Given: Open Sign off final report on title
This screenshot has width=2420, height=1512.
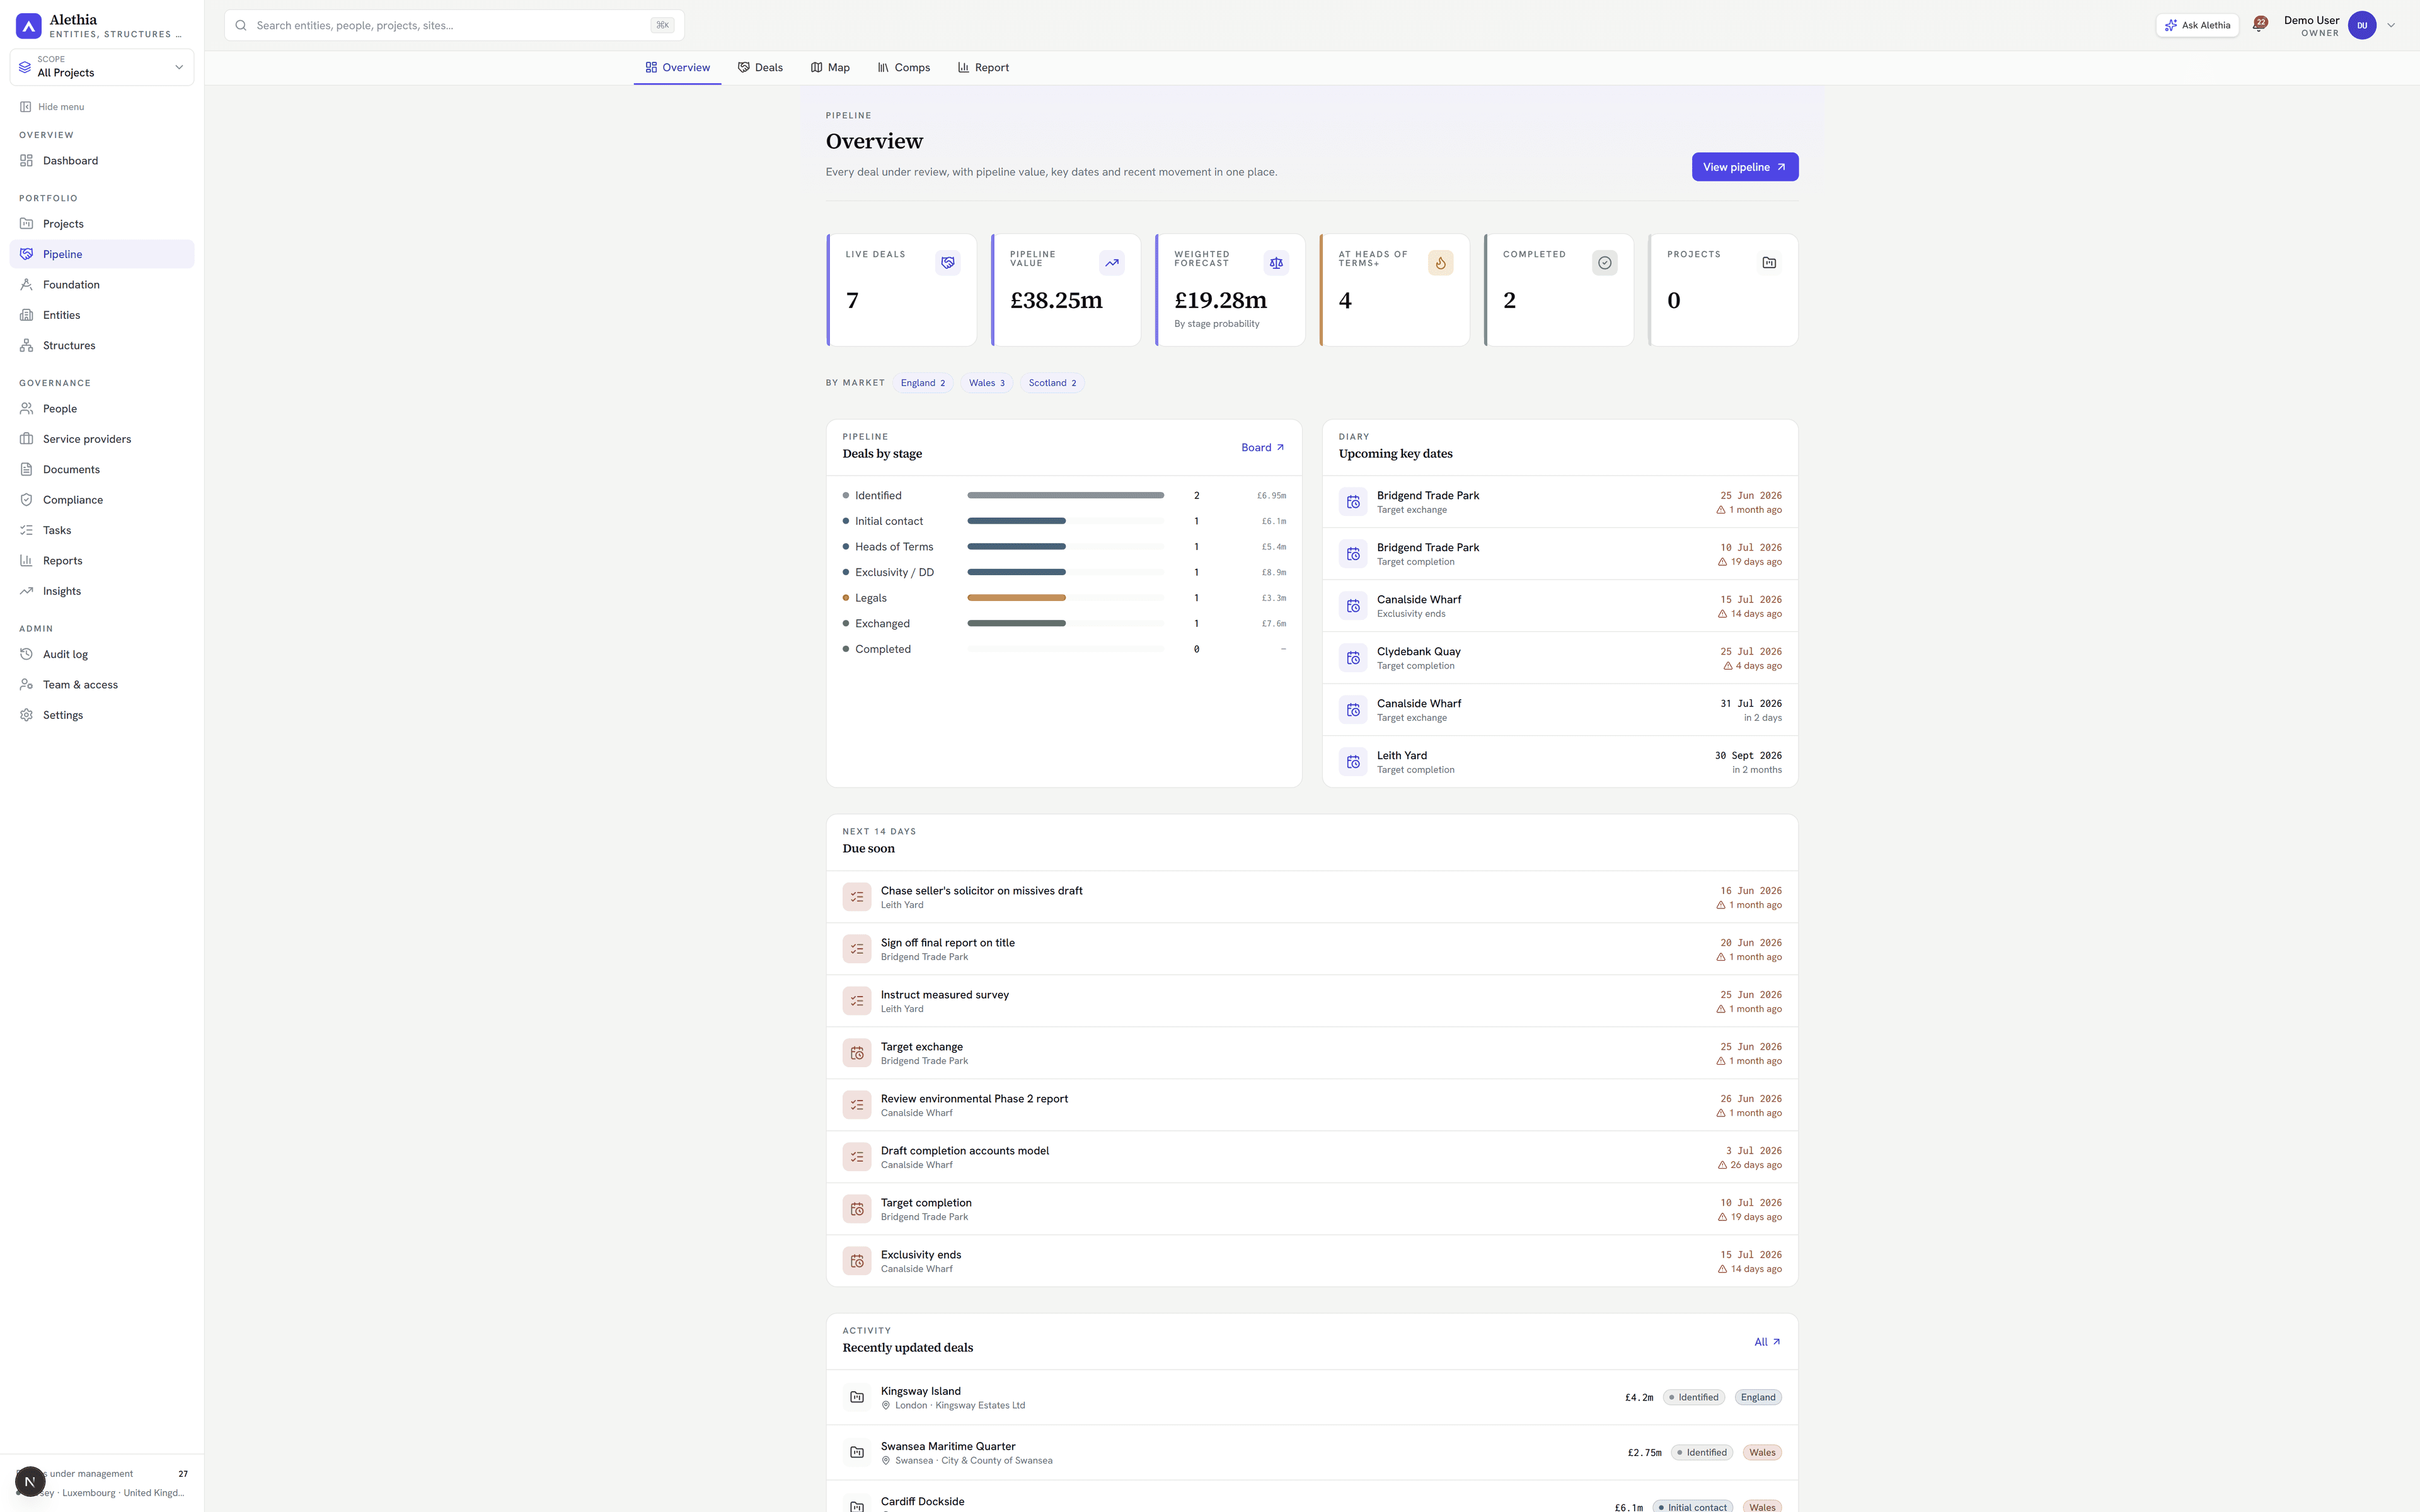Looking at the screenshot, I should point(1312,949).
